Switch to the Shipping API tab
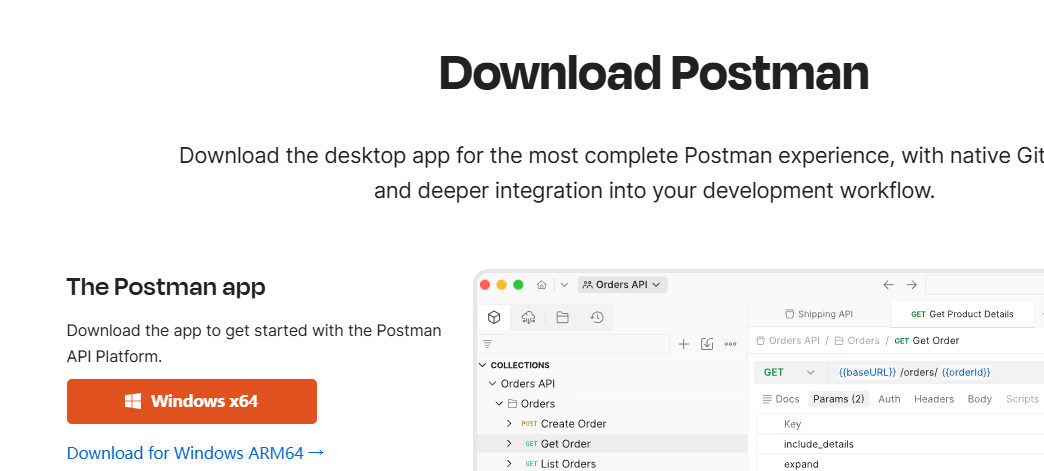The height and width of the screenshot is (471, 1044). point(818,314)
